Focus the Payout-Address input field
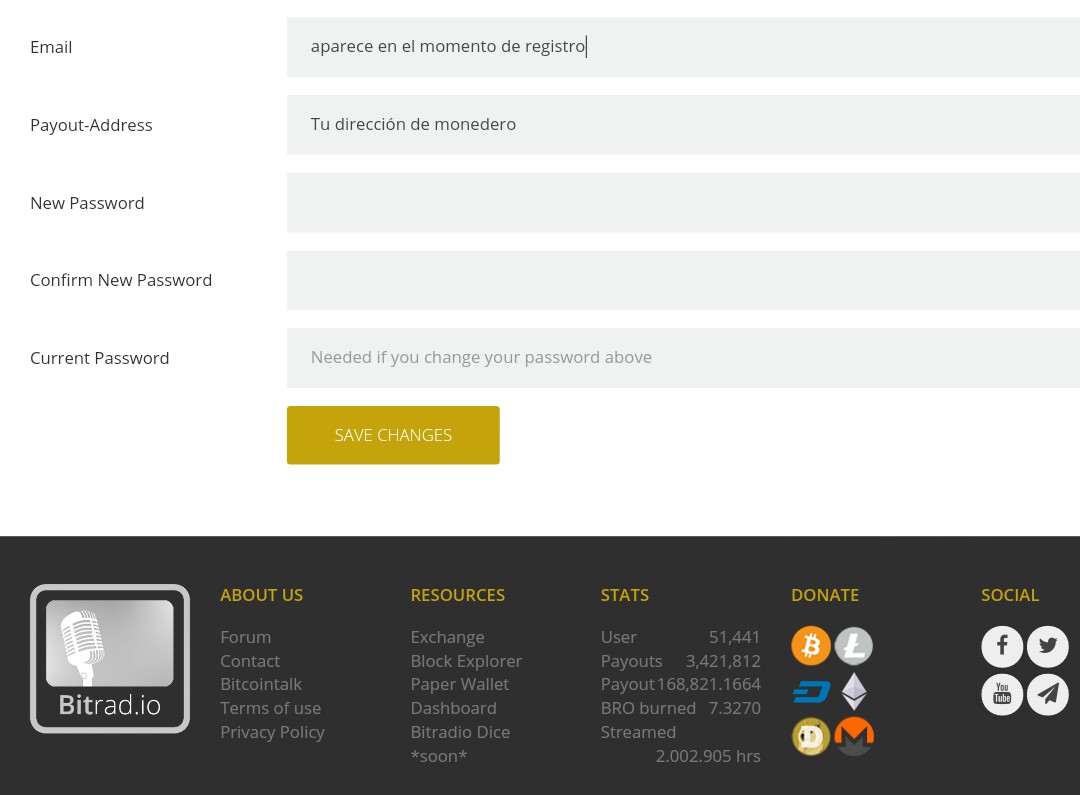Viewport: 1080px width, 795px height. click(x=683, y=125)
